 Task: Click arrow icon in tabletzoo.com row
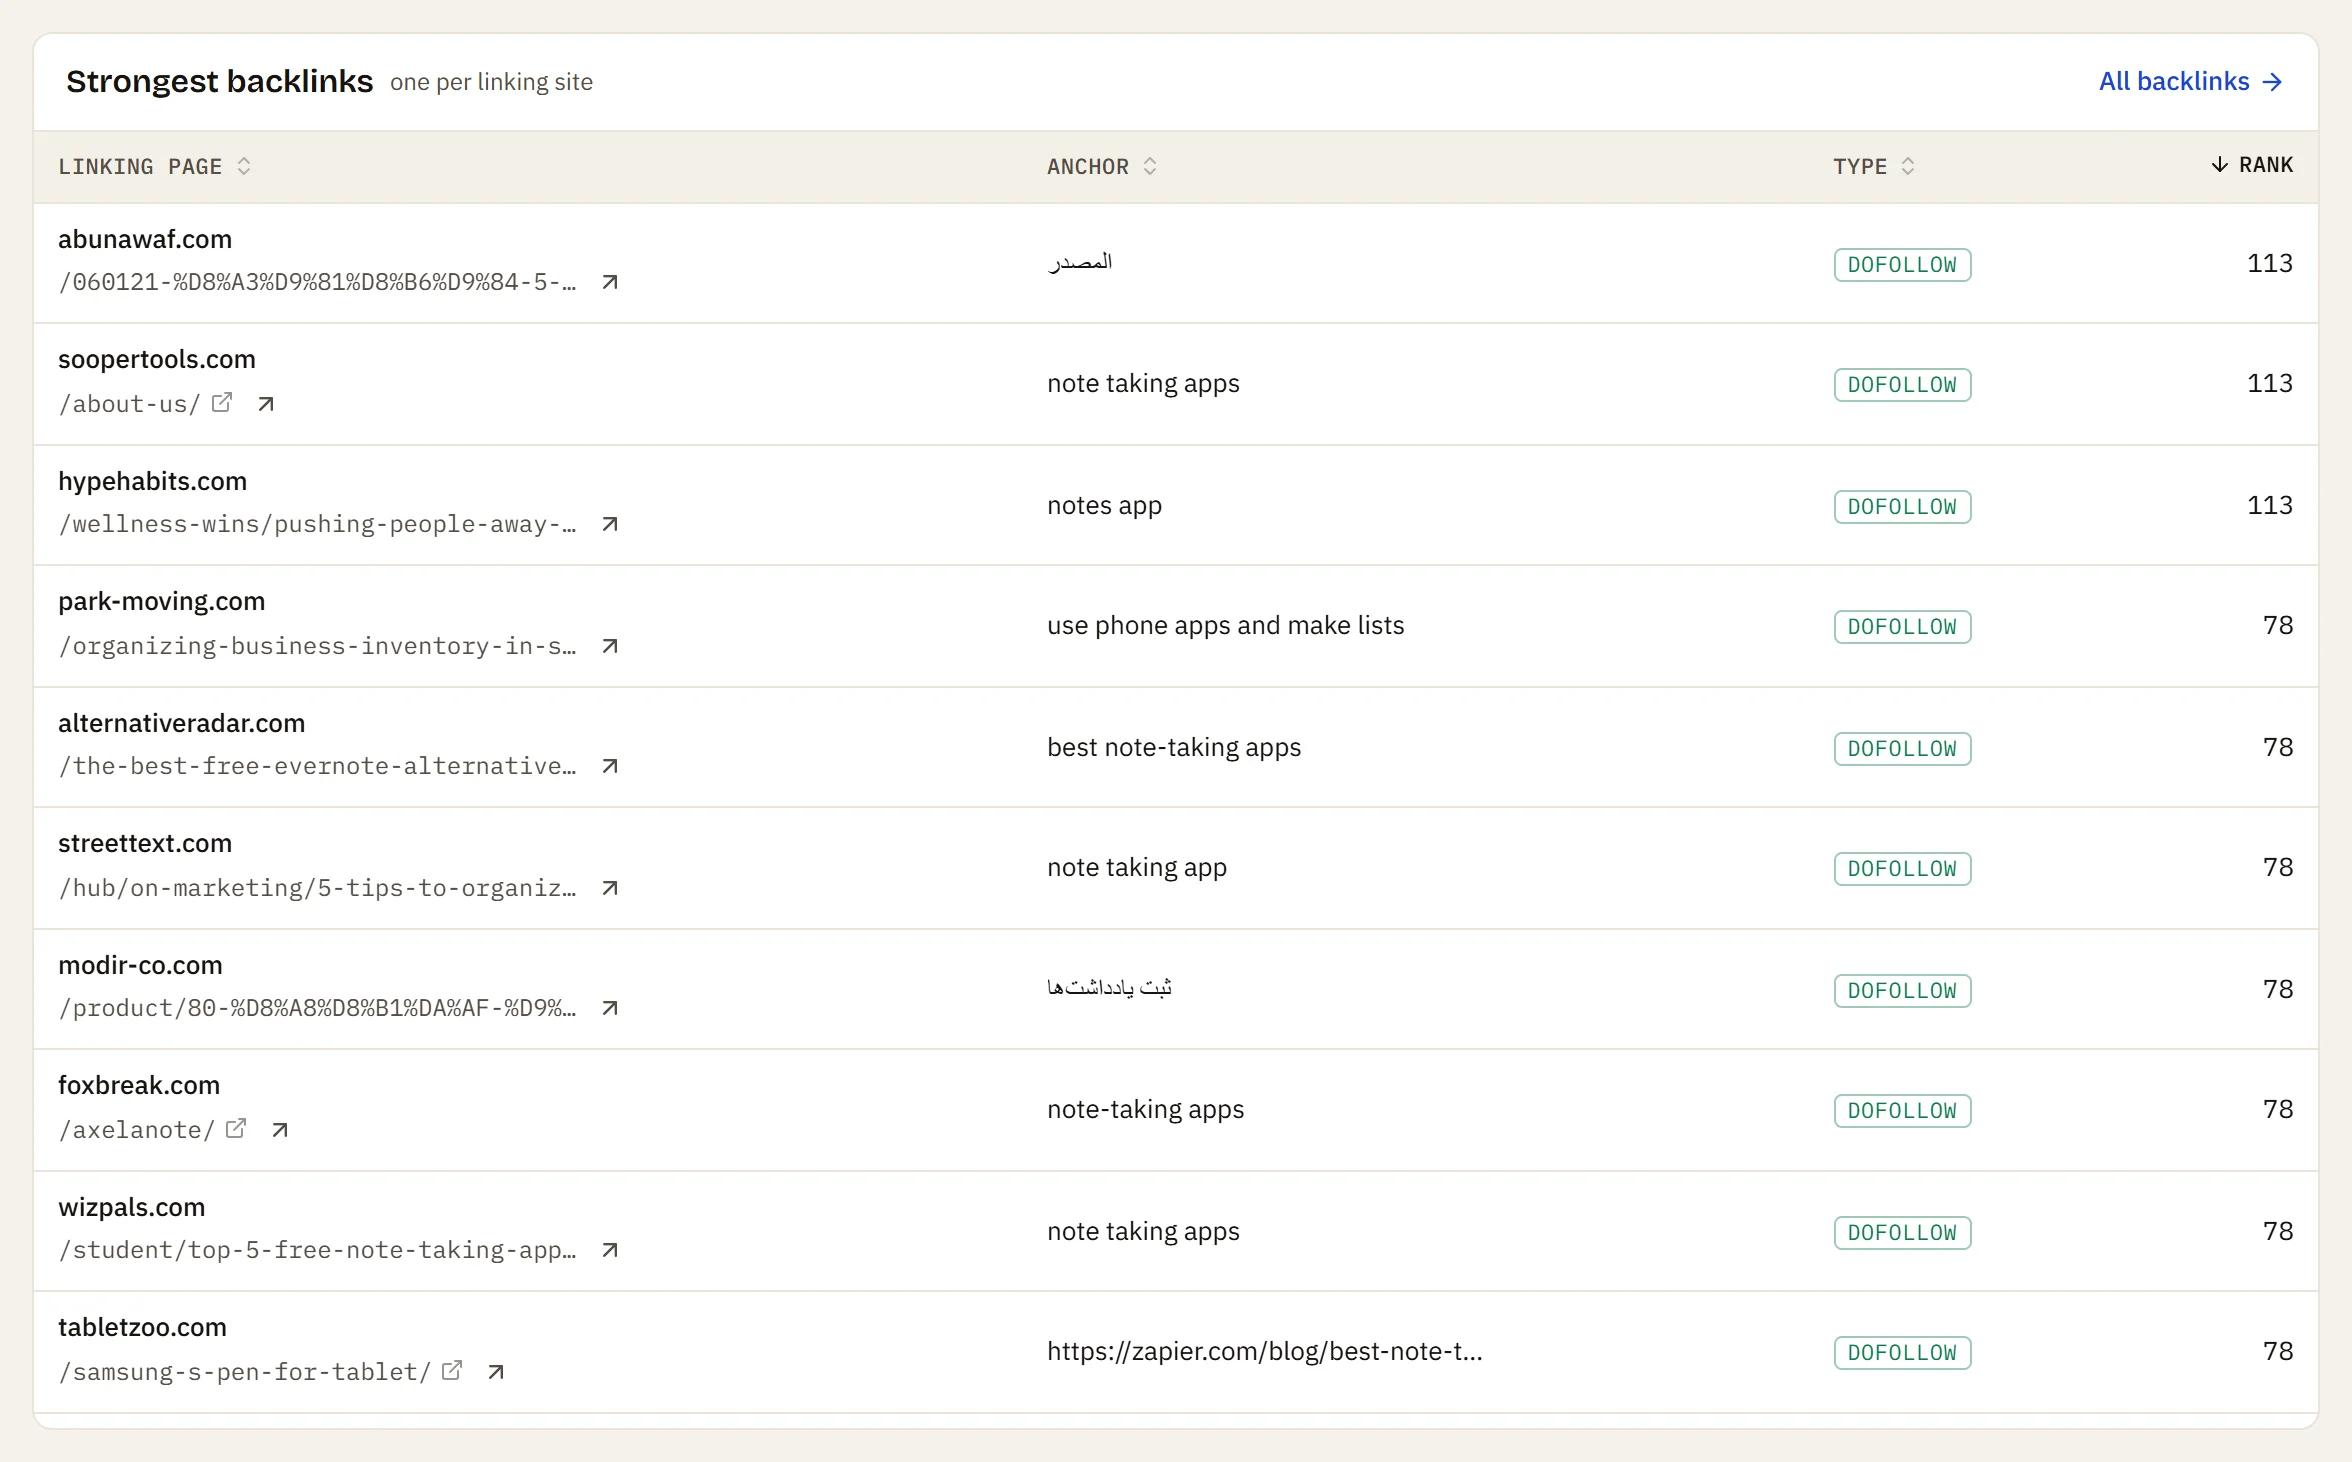(x=496, y=1372)
